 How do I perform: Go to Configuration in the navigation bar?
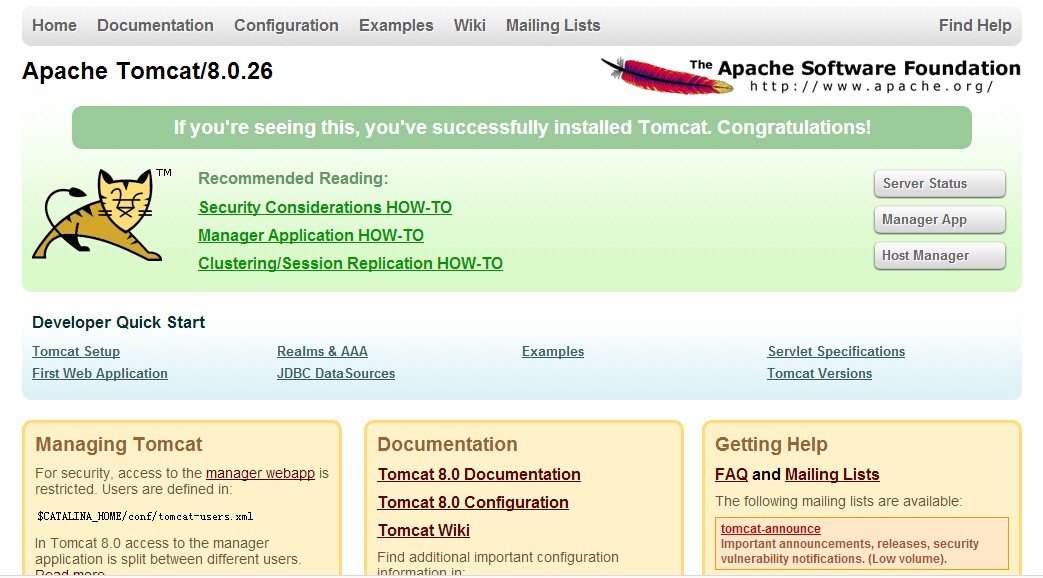click(286, 25)
